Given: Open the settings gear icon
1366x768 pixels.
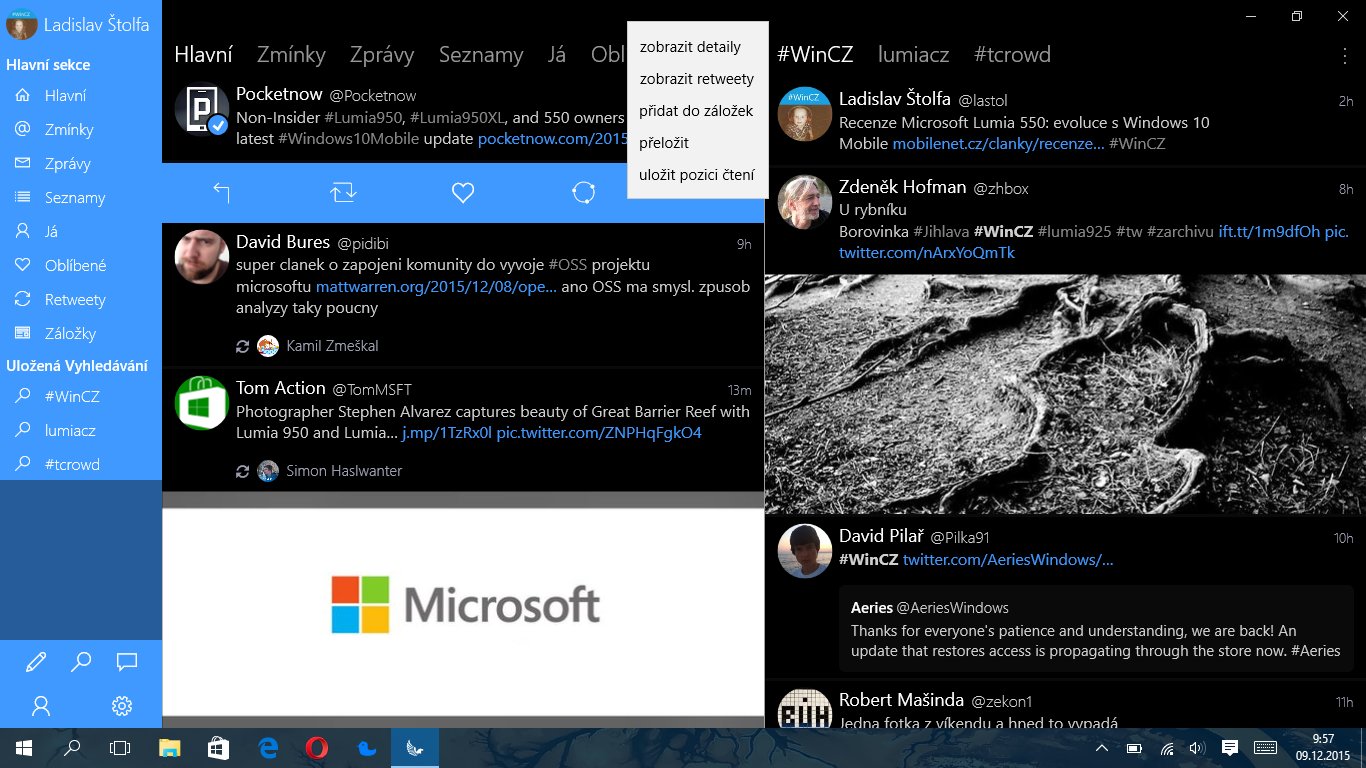Looking at the screenshot, I should (122, 706).
